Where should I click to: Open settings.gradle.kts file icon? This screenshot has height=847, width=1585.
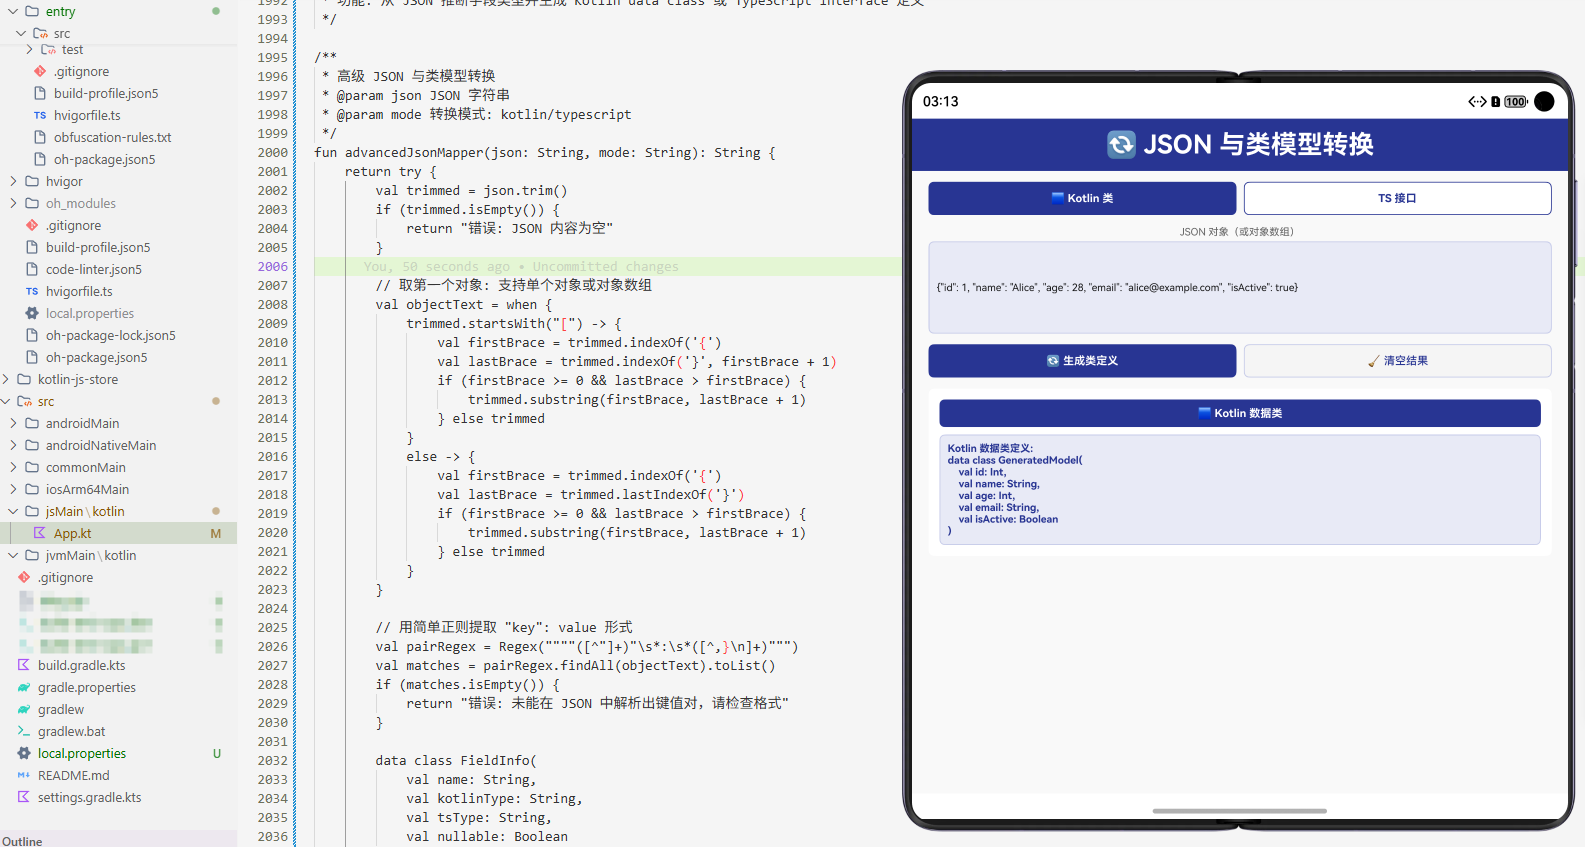(24, 797)
